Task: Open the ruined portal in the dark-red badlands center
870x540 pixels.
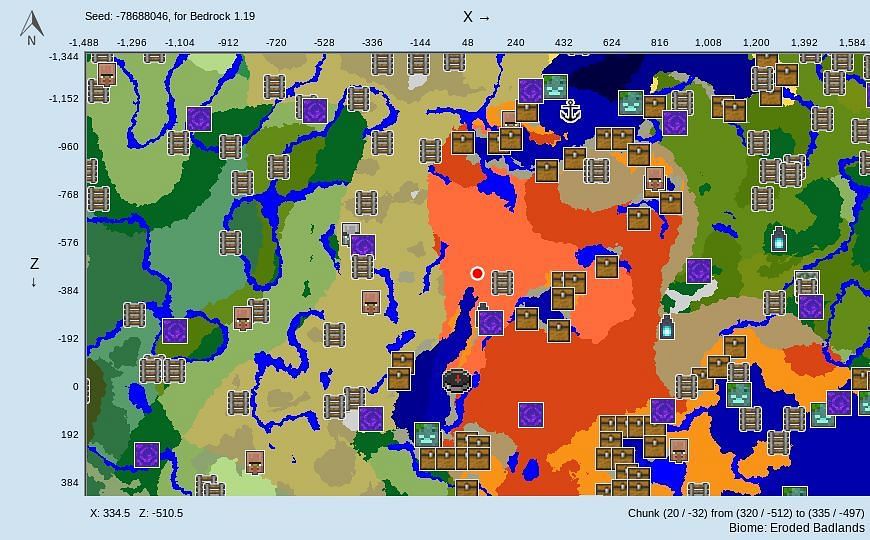Action: (x=530, y=415)
